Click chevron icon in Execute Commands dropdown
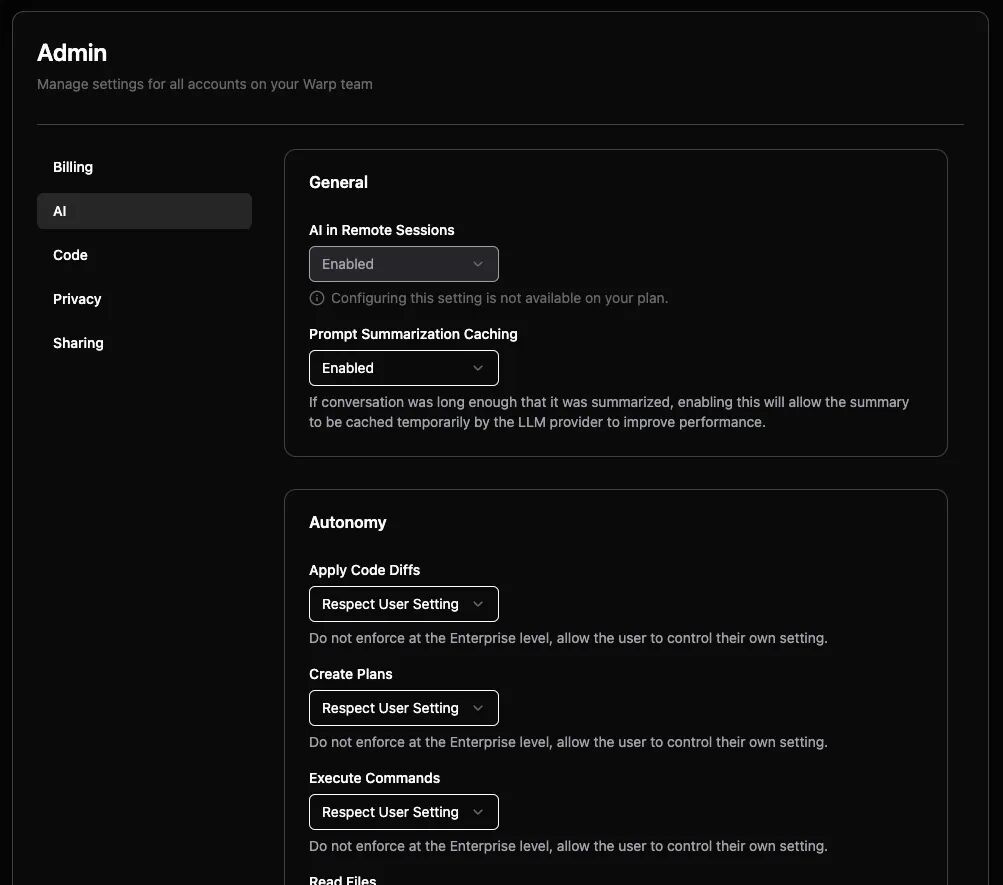This screenshot has height=885, width=1003. pos(478,812)
